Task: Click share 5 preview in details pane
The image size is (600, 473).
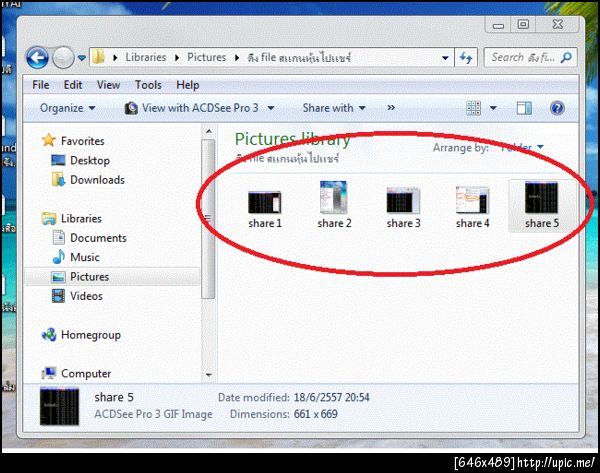Action: (59, 407)
